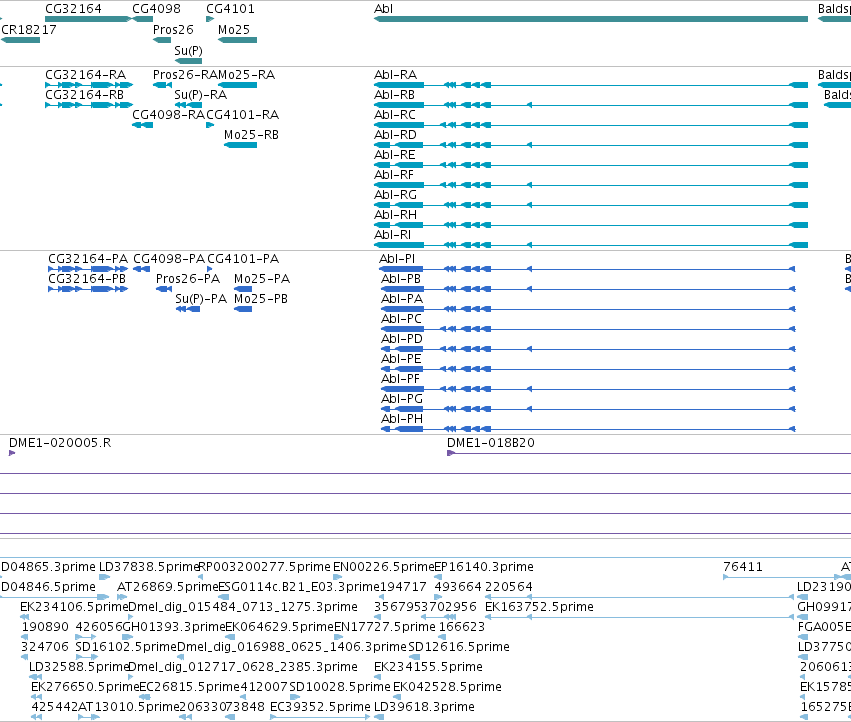Select EST LD32588.5prime
Screen dimensions: 851x722
click(x=79, y=667)
